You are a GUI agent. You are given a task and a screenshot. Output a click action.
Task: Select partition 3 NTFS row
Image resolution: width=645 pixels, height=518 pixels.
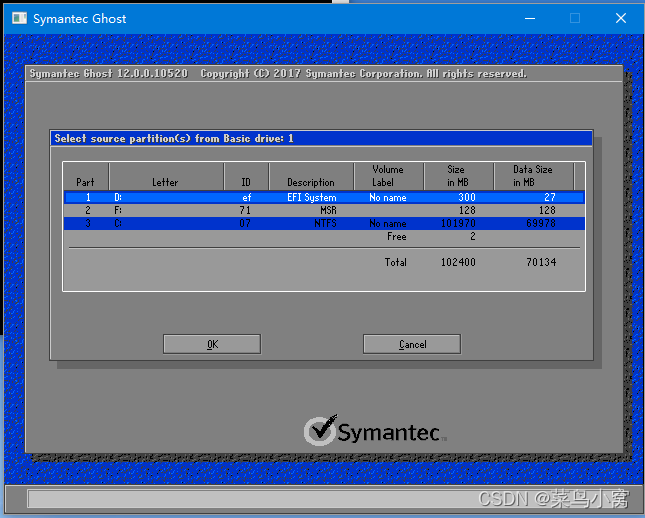tap(324, 223)
